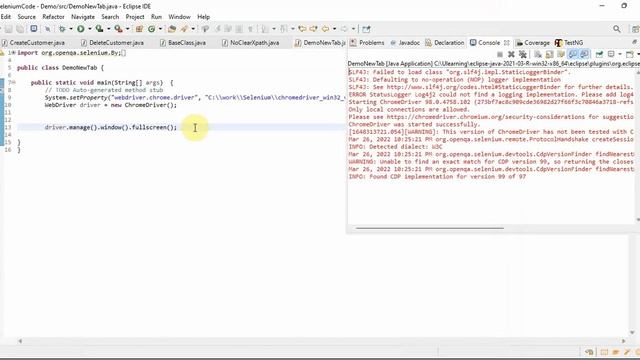Switch to the Problems view tab
The height and width of the screenshot is (360, 640).
tap(367, 42)
